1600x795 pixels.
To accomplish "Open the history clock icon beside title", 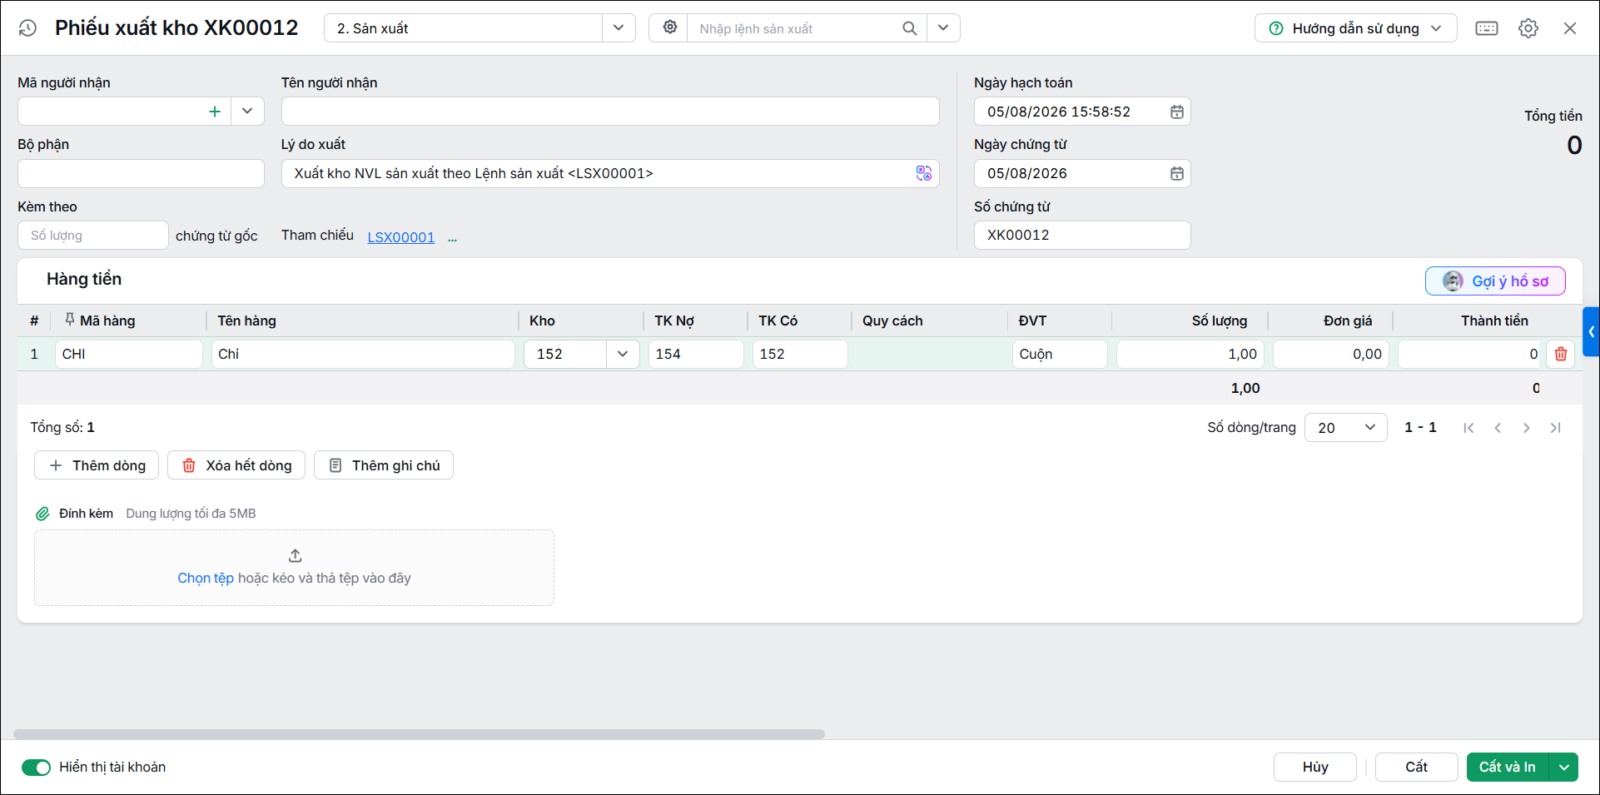I will point(28,28).
